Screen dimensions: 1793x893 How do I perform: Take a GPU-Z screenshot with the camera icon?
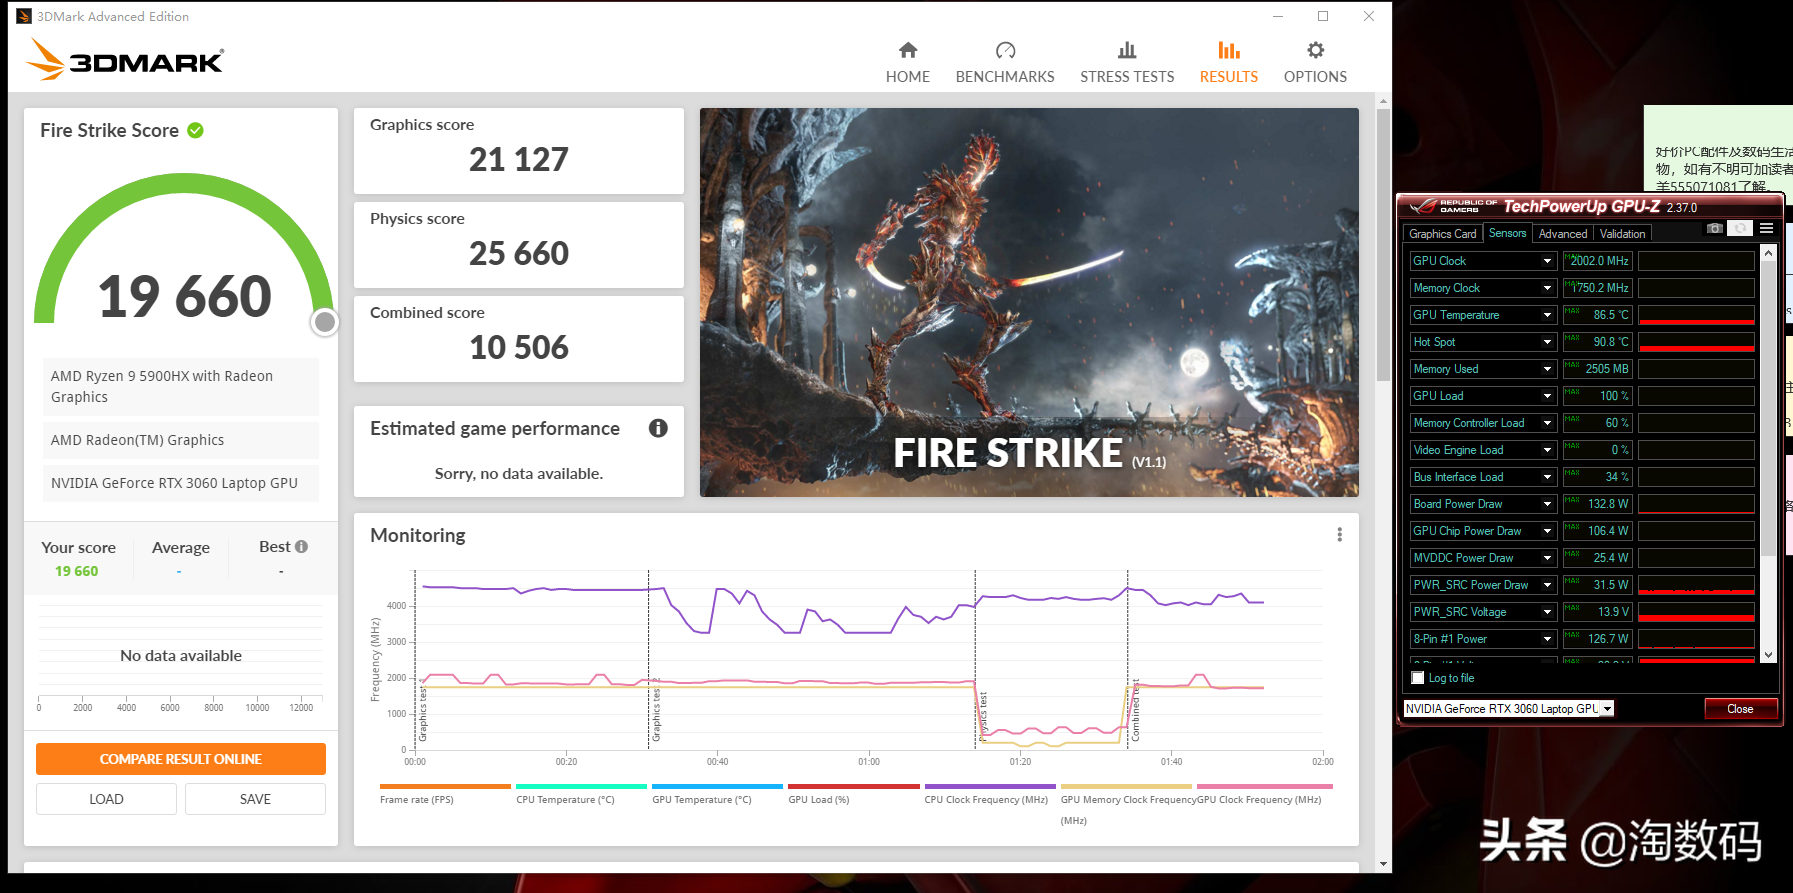[x=1714, y=229]
